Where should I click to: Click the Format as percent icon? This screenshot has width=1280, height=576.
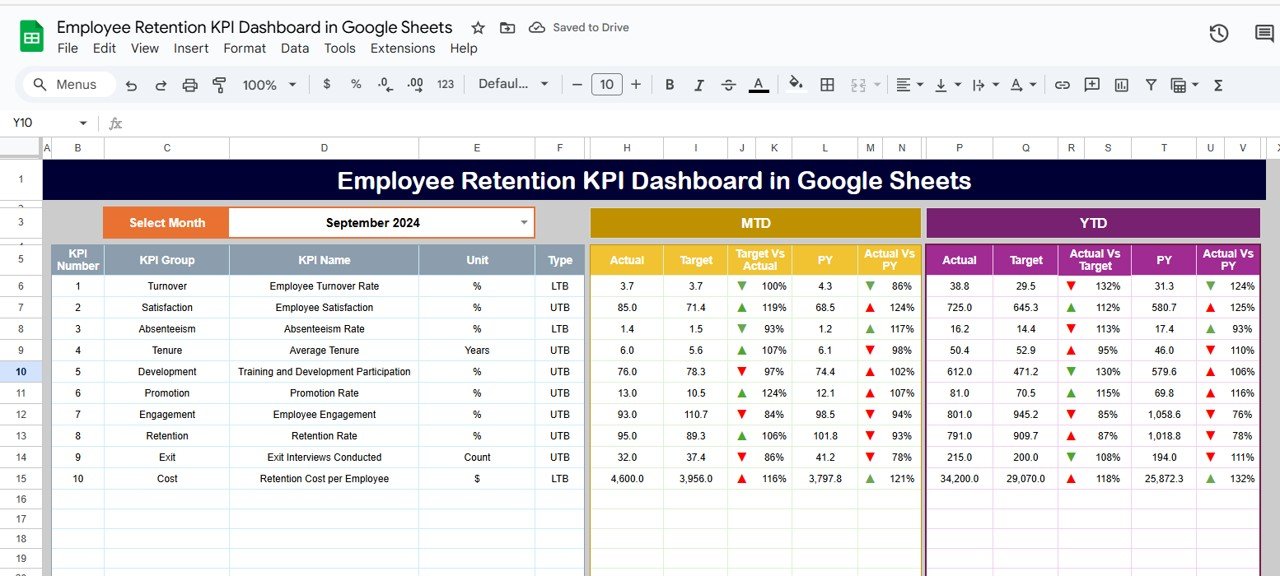[355, 84]
